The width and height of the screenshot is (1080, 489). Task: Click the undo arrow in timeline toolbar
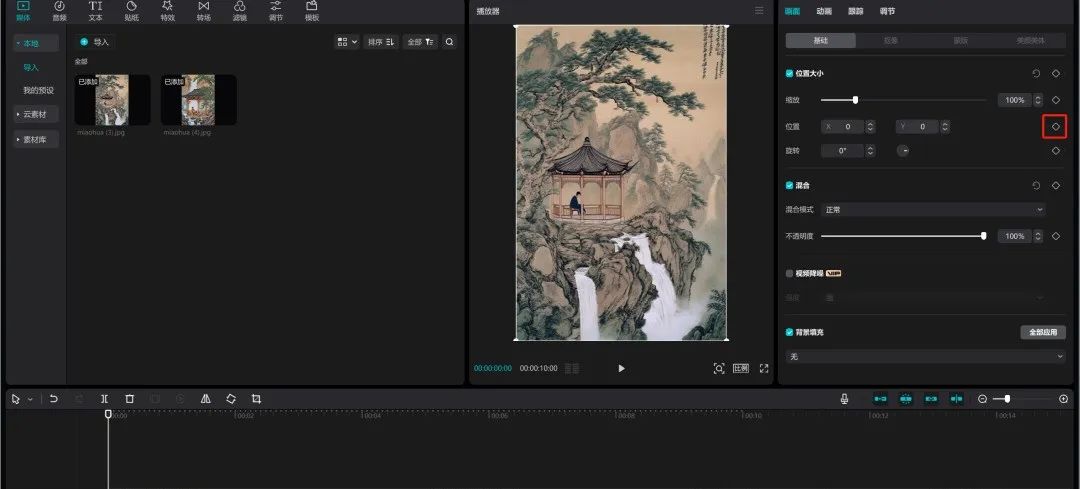[54, 399]
